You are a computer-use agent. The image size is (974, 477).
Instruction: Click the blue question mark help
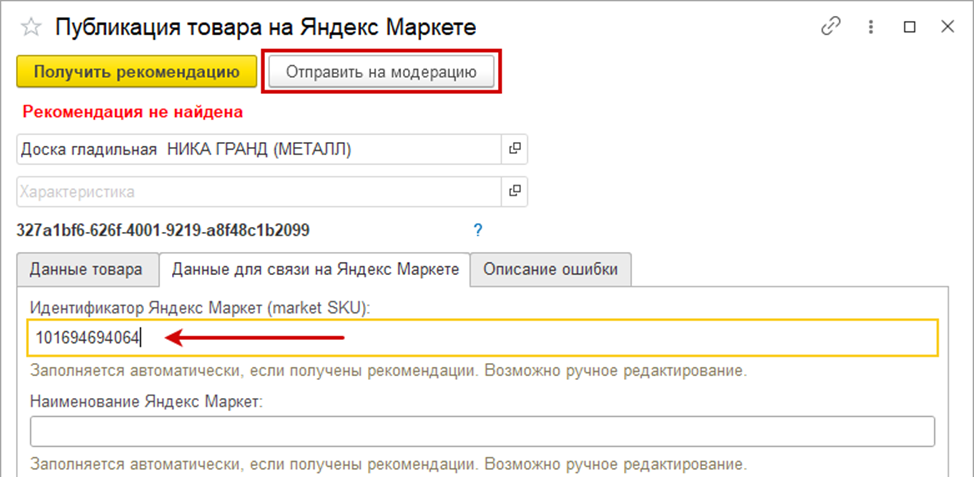[478, 230]
